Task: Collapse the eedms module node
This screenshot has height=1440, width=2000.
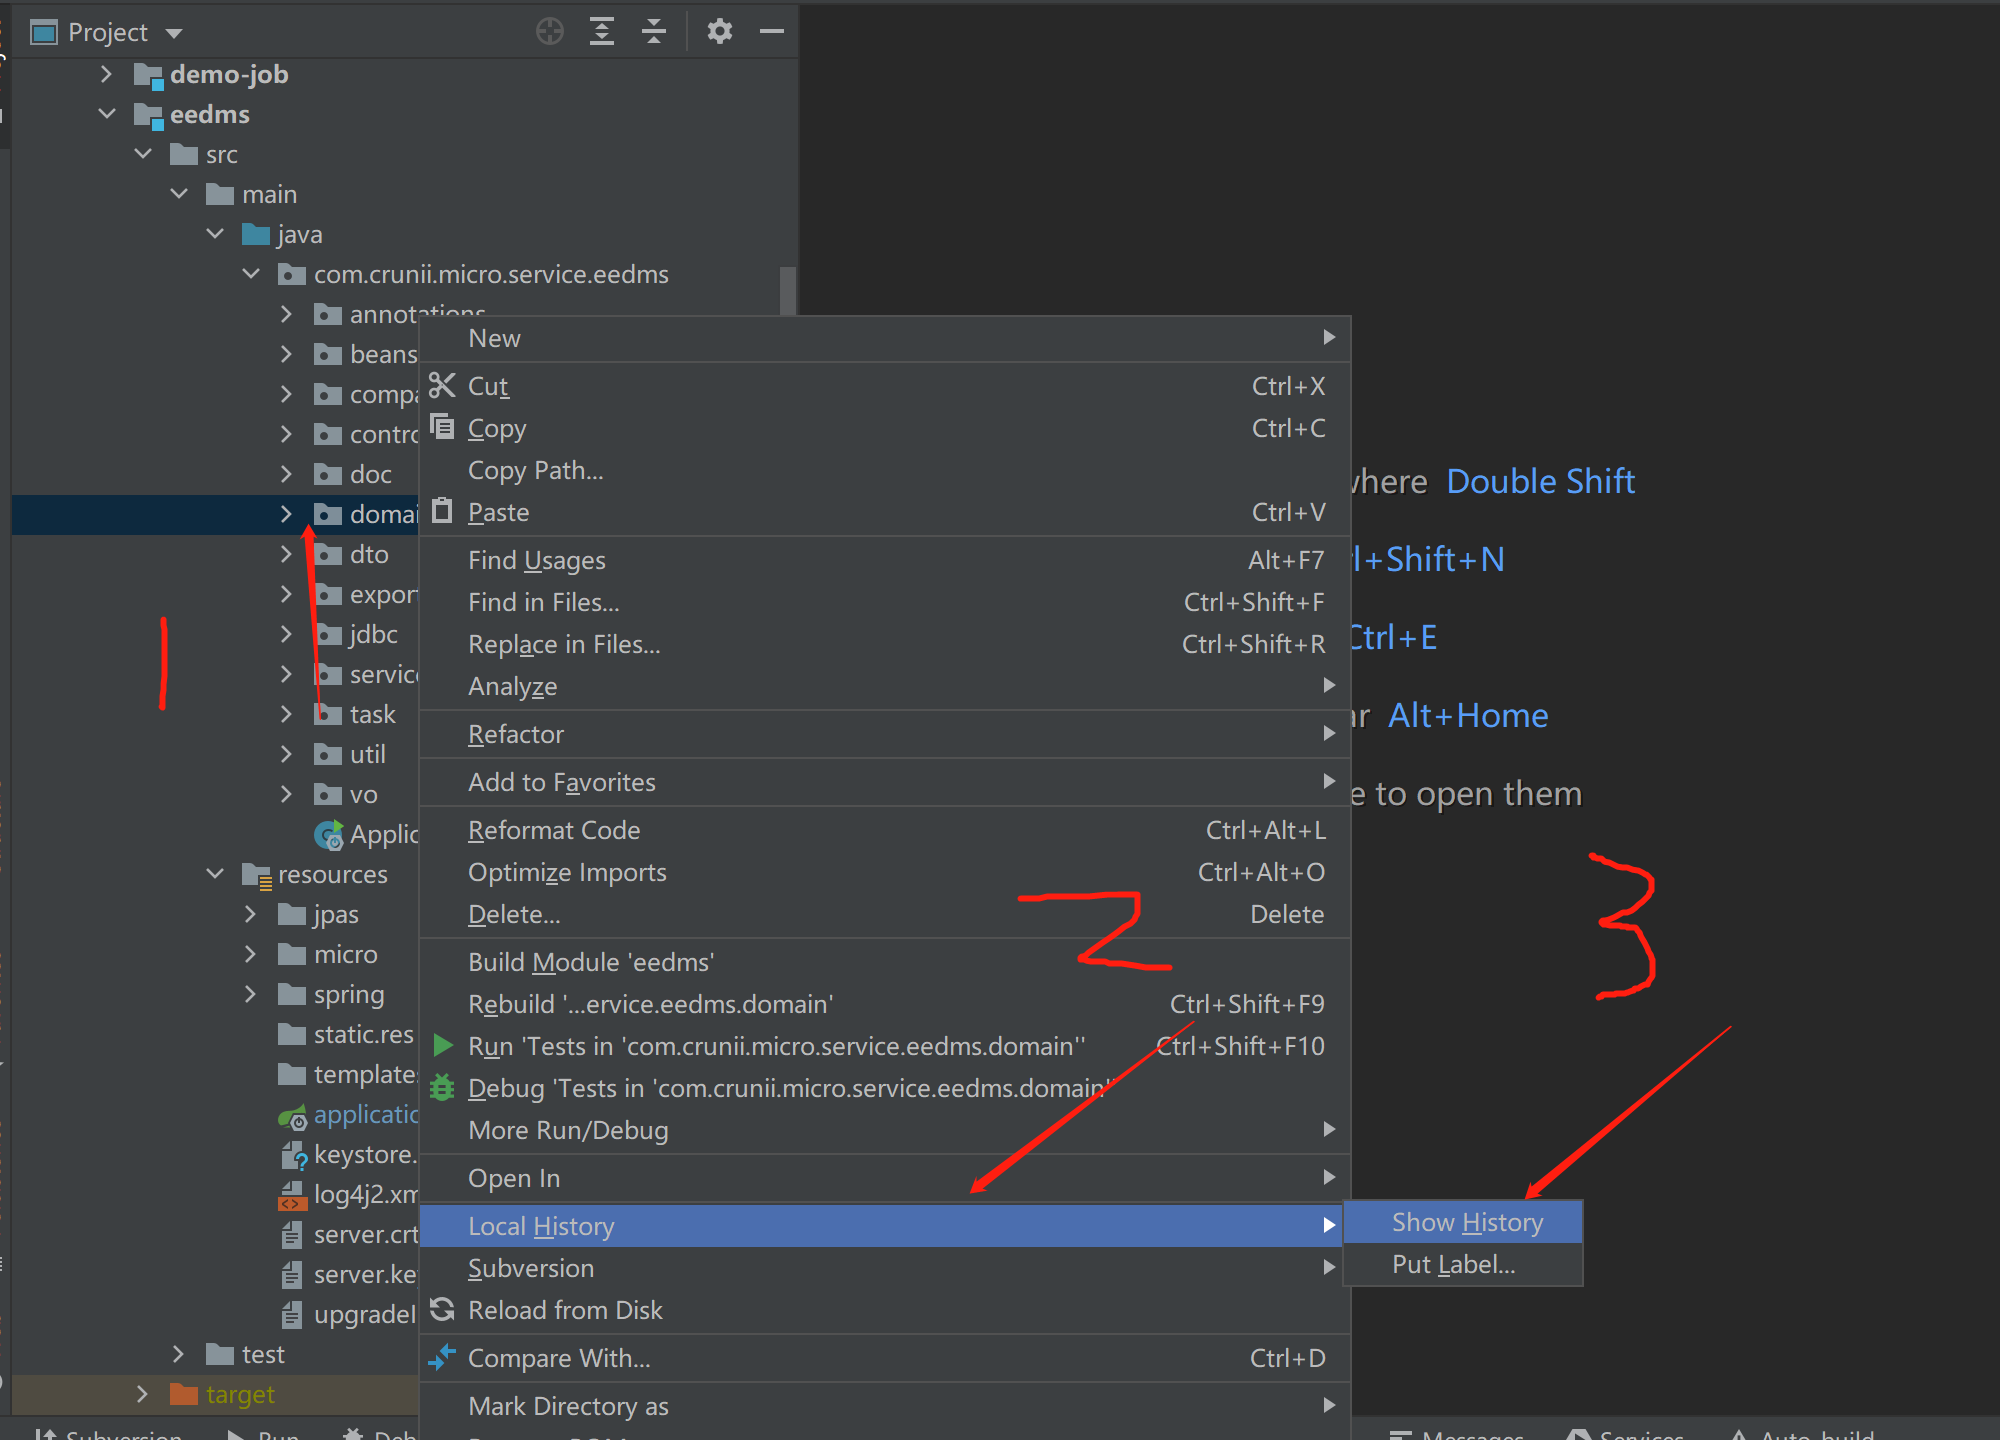Action: [x=107, y=114]
